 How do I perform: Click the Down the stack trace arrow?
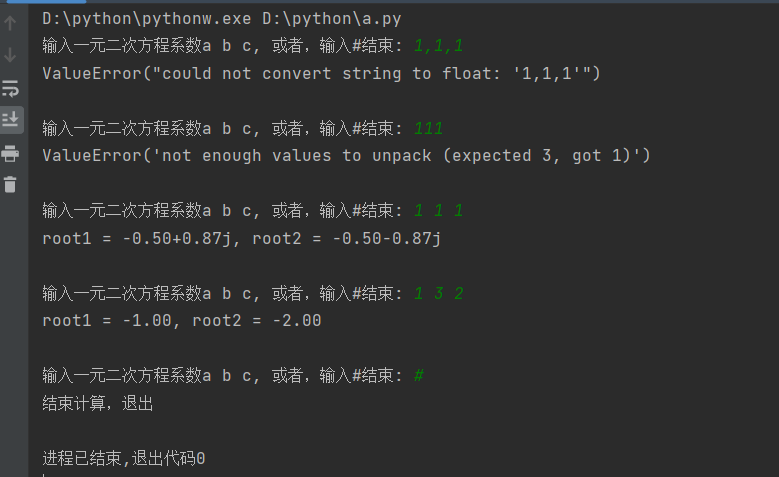(11, 54)
